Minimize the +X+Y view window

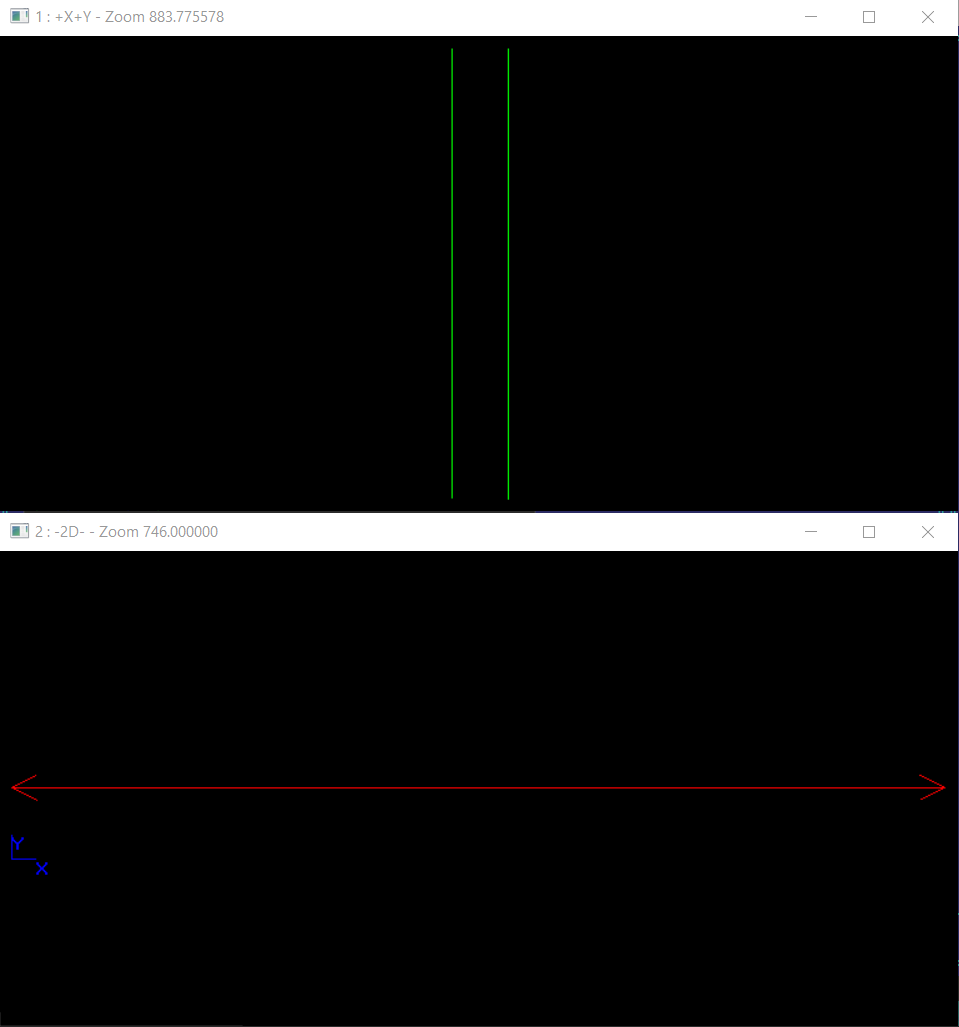click(810, 17)
